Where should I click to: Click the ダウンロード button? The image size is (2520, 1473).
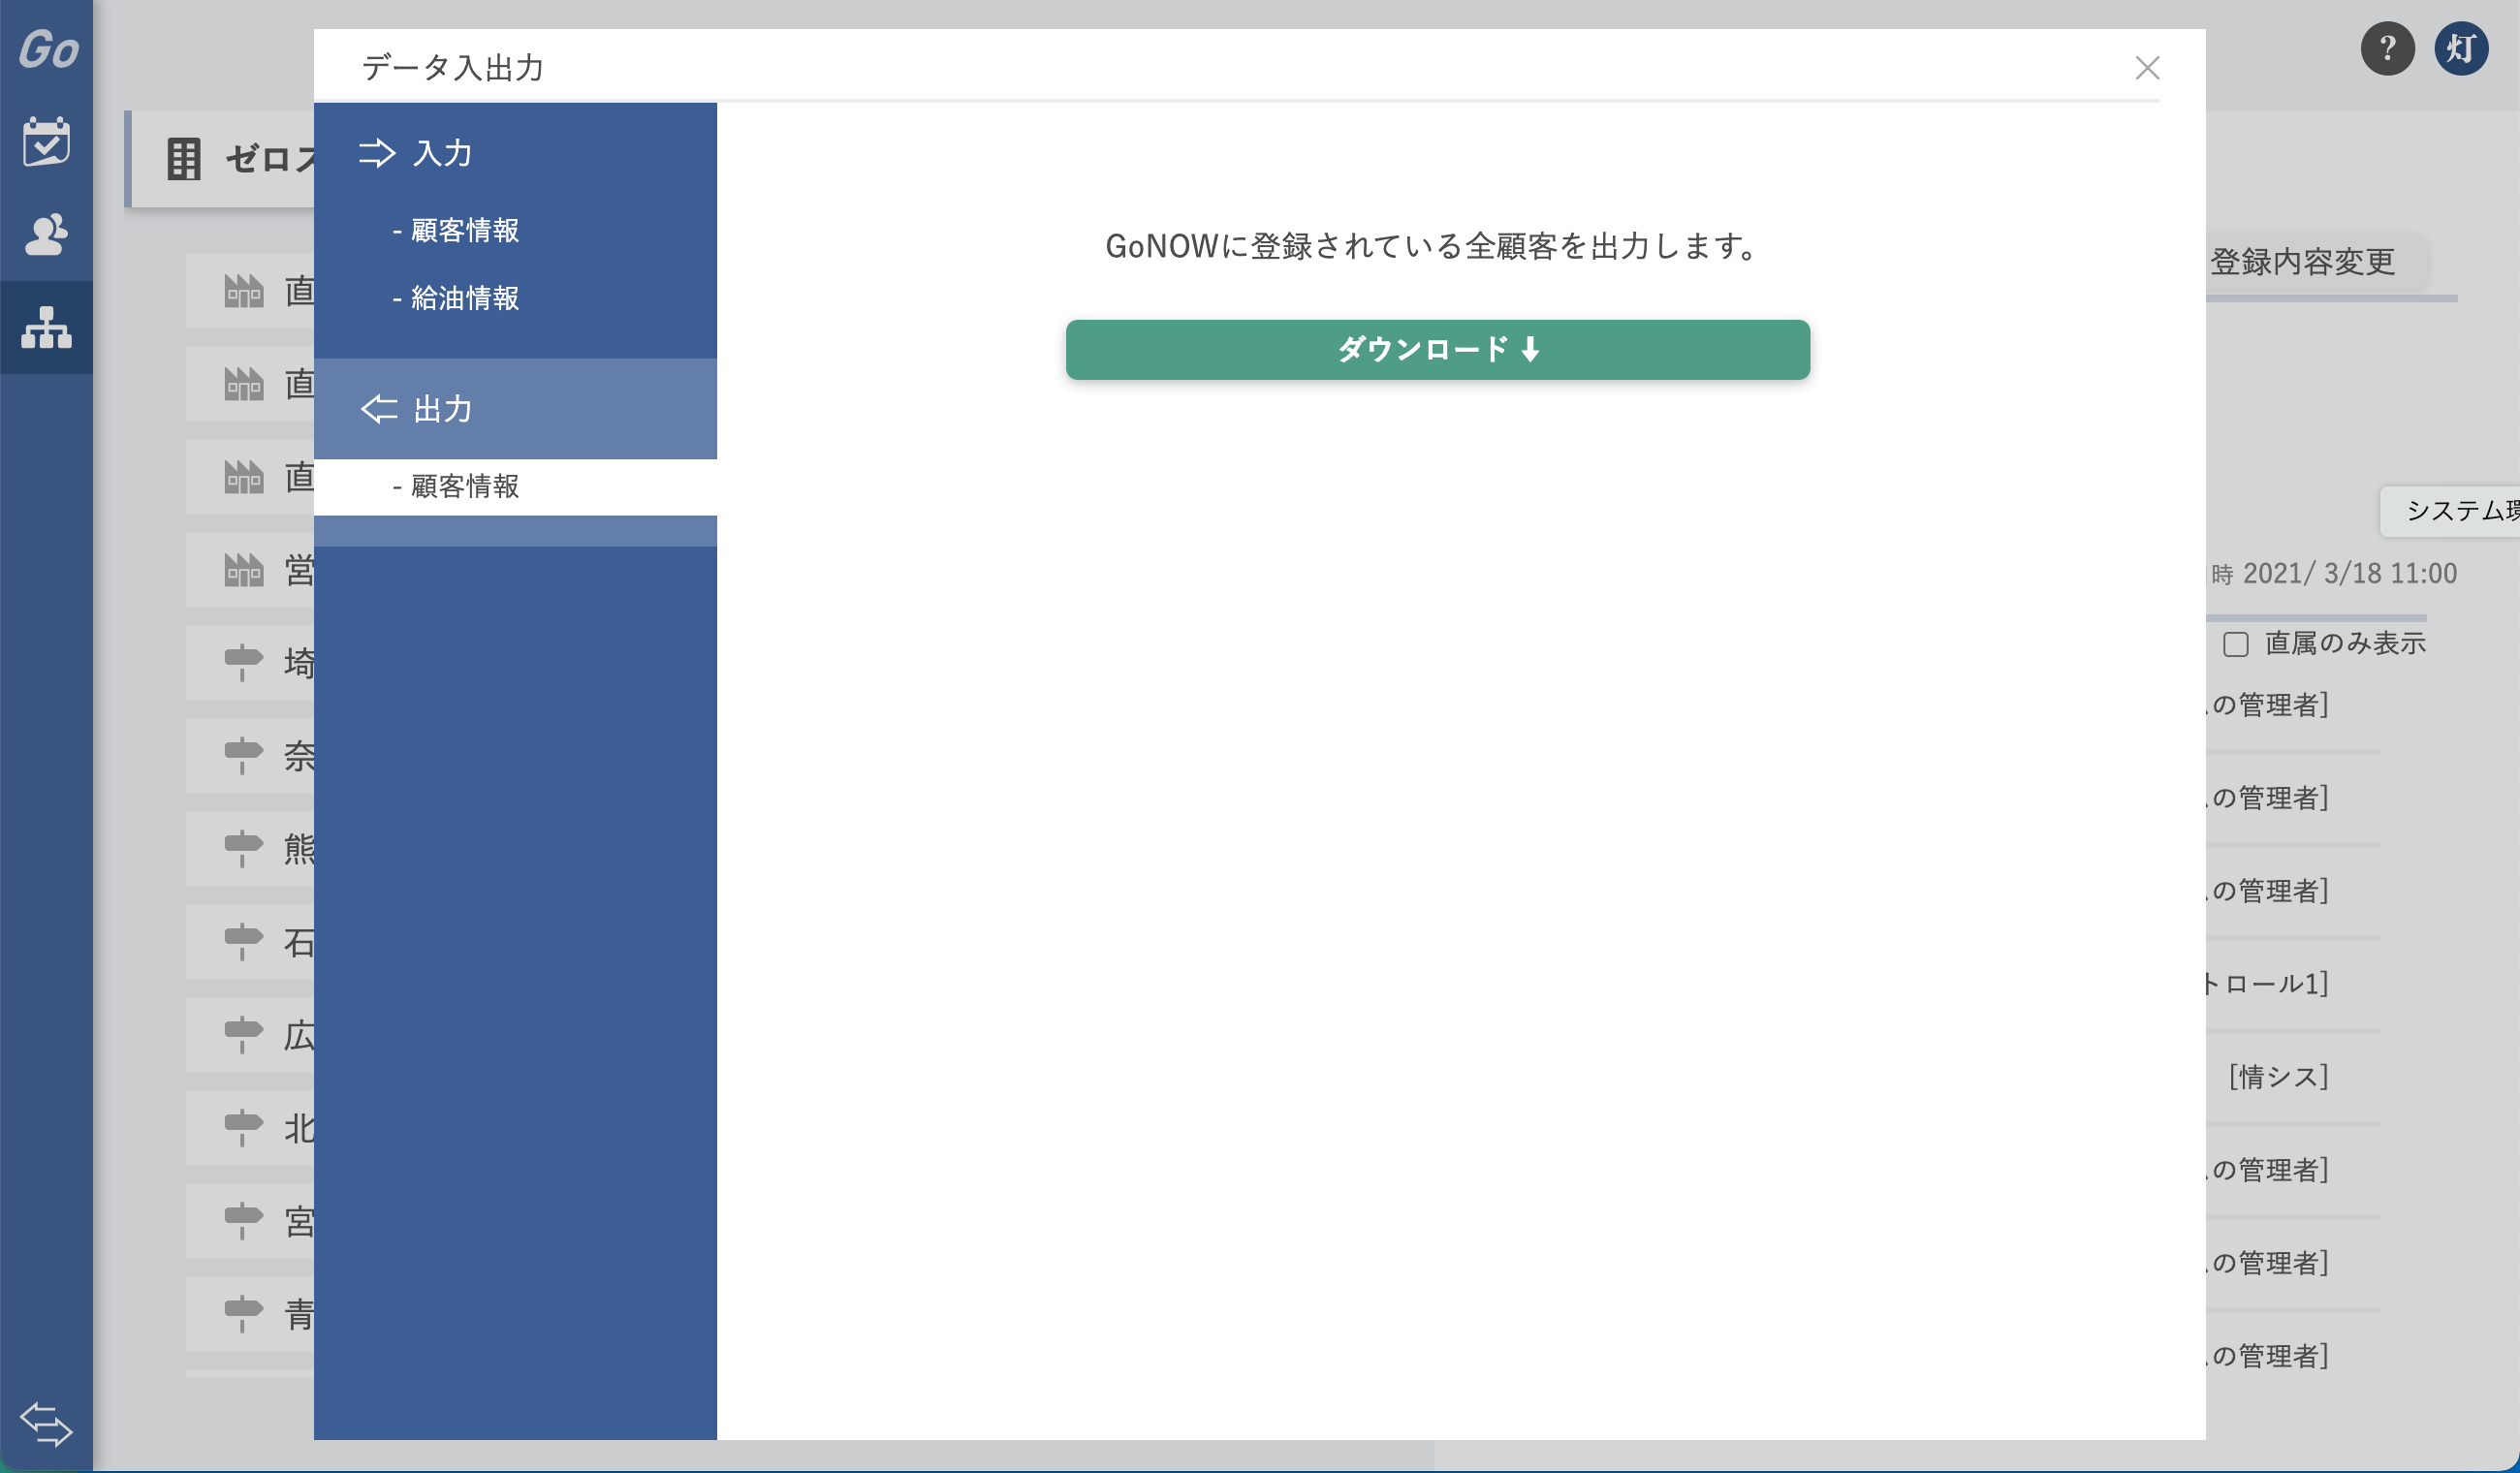pos(1438,349)
